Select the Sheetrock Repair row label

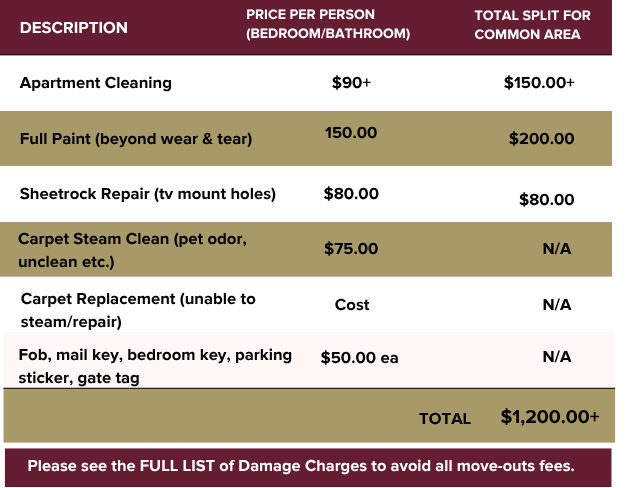[148, 194]
